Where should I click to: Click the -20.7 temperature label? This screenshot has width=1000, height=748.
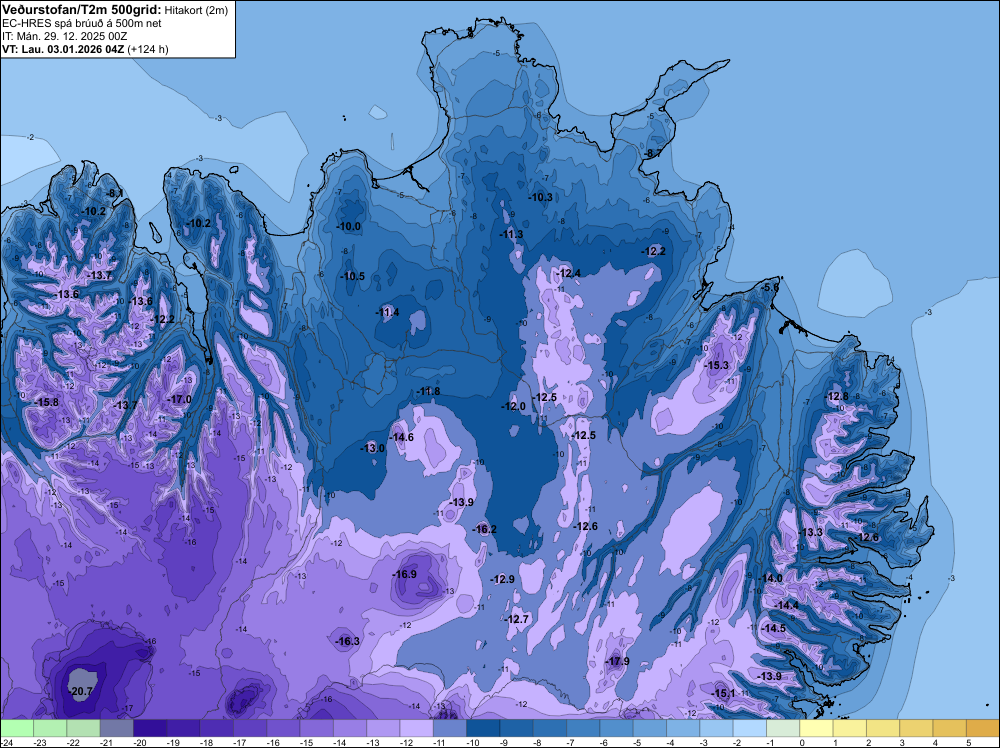[80, 691]
